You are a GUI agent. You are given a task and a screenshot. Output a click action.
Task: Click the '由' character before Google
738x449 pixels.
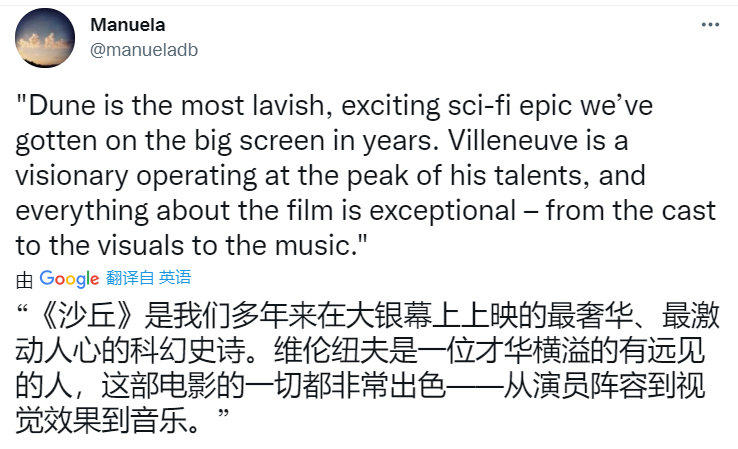pos(24,278)
